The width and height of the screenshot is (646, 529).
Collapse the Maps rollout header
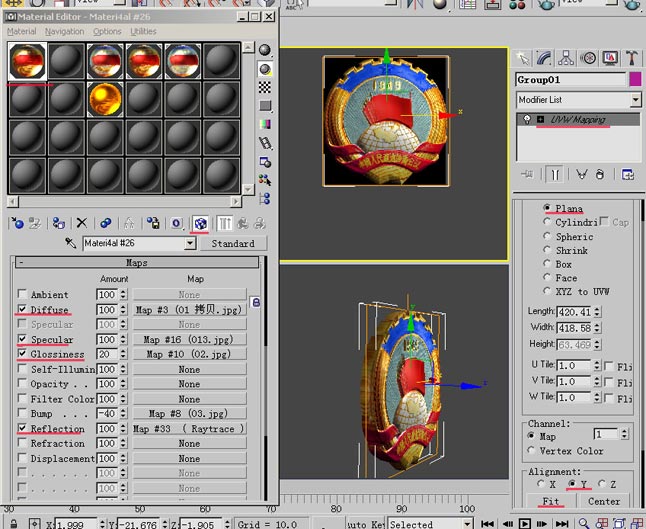point(137,263)
